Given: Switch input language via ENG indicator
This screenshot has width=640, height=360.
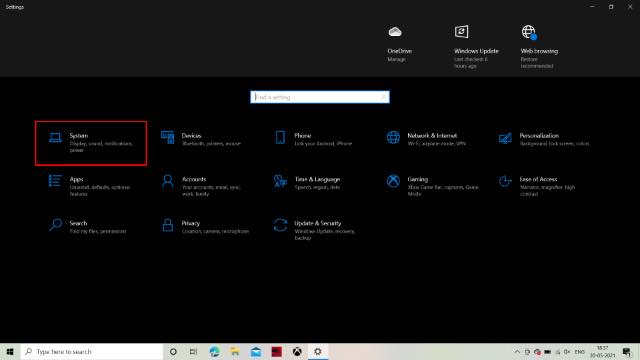Looking at the screenshot, I should coord(580,351).
